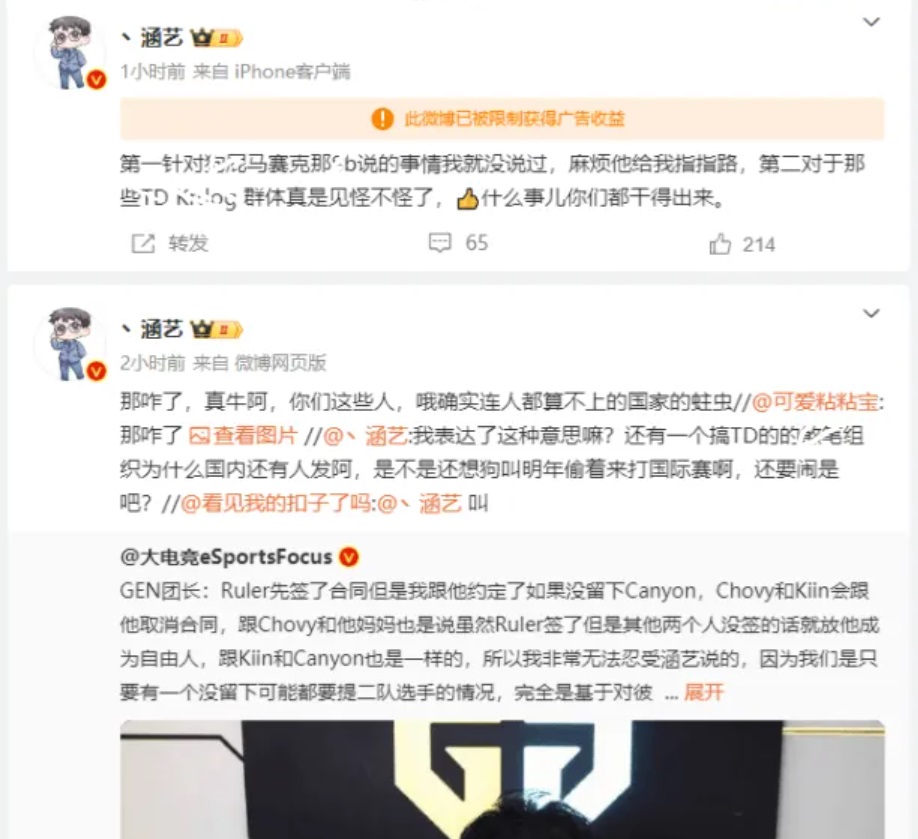Open the @大电竞eSportsFocus profile link

226,556
